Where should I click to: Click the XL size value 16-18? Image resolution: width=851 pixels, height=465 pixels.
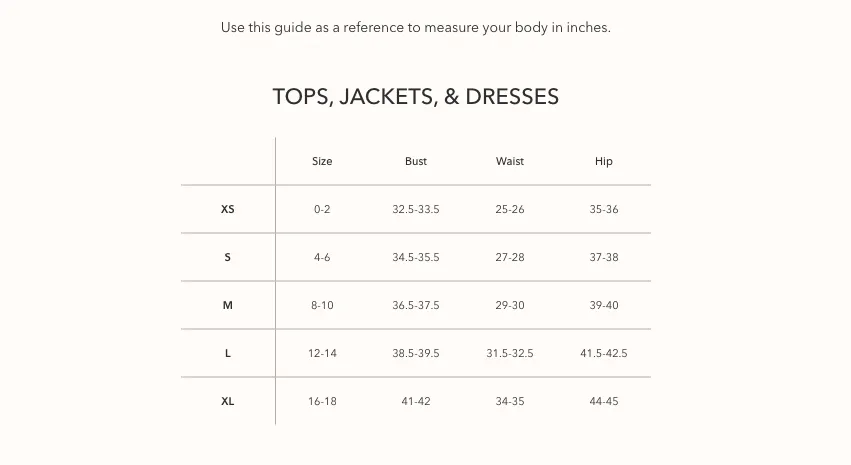pyautogui.click(x=322, y=402)
